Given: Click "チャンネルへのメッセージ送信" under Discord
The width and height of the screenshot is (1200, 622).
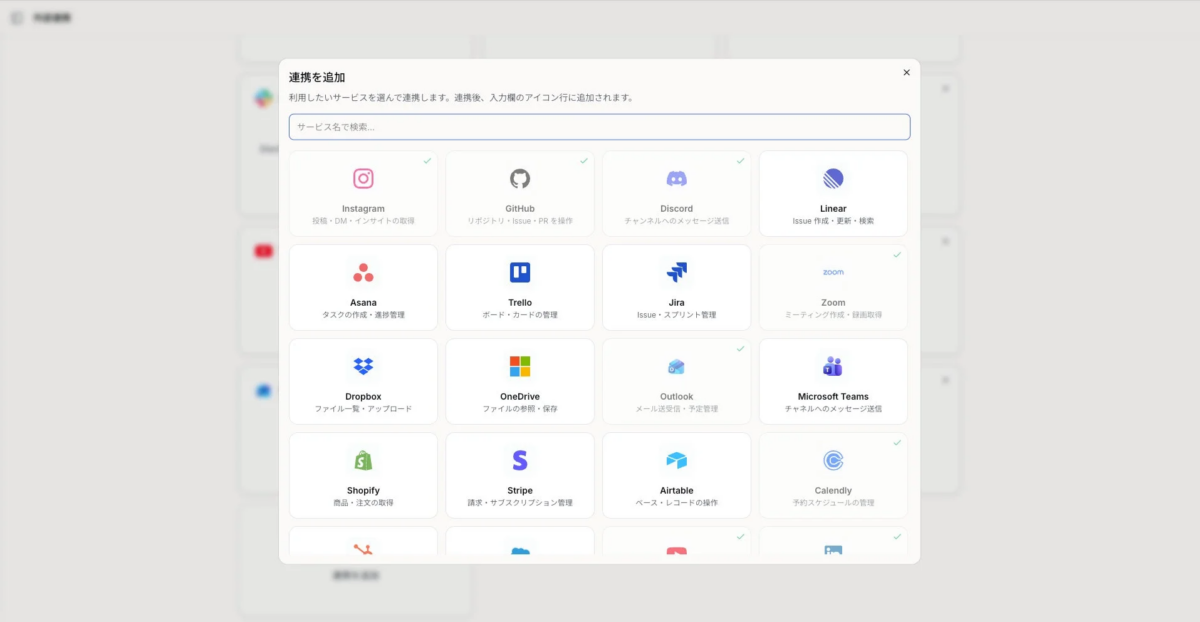Looking at the screenshot, I should (677, 221).
